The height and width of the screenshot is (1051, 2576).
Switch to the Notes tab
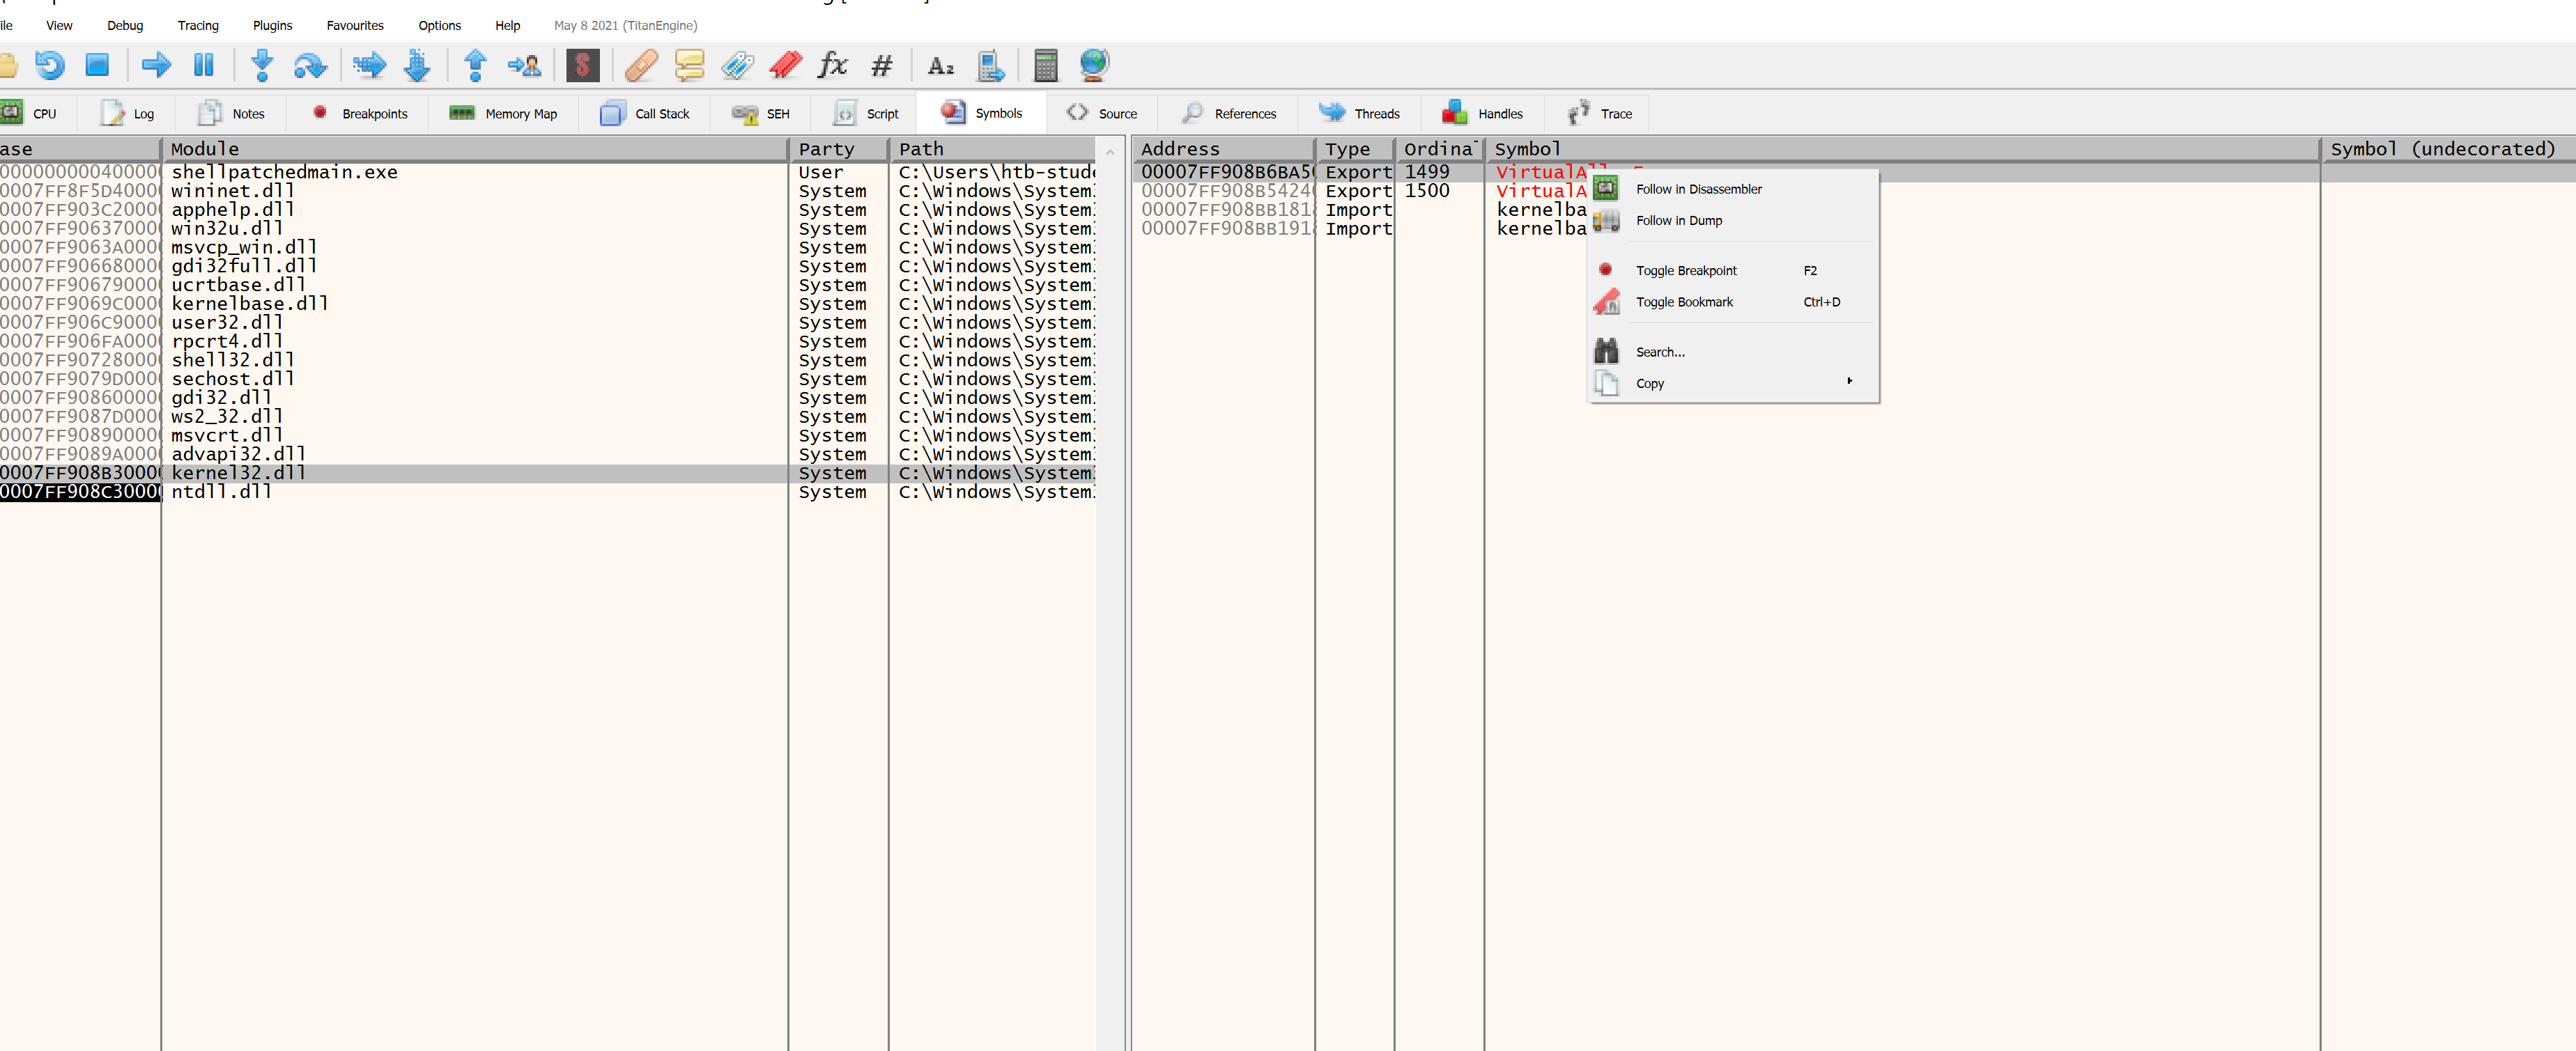point(232,113)
